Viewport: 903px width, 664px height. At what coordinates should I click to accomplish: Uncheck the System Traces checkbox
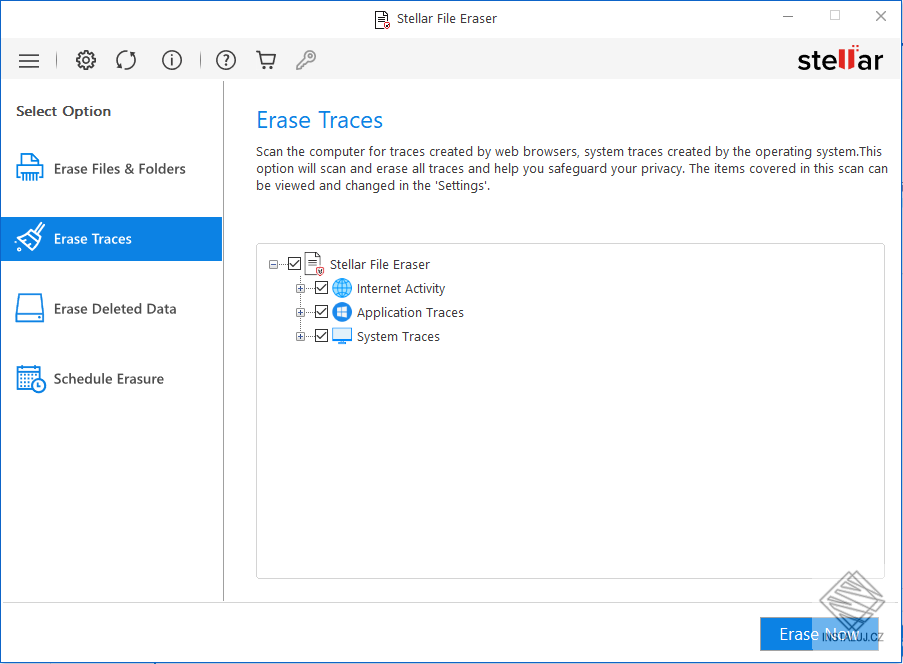coord(321,336)
